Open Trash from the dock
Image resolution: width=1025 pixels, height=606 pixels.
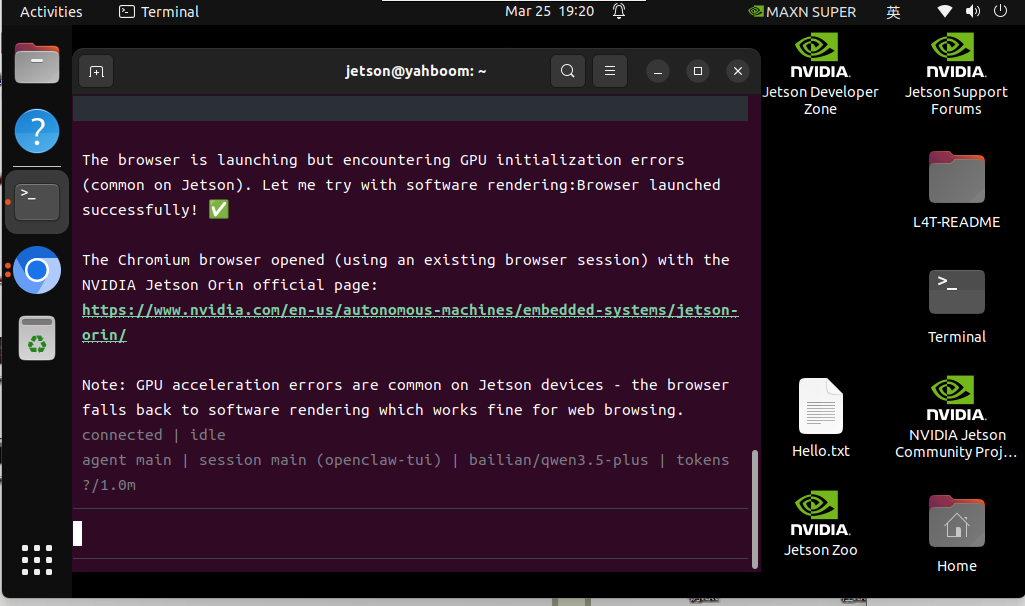click(37, 338)
